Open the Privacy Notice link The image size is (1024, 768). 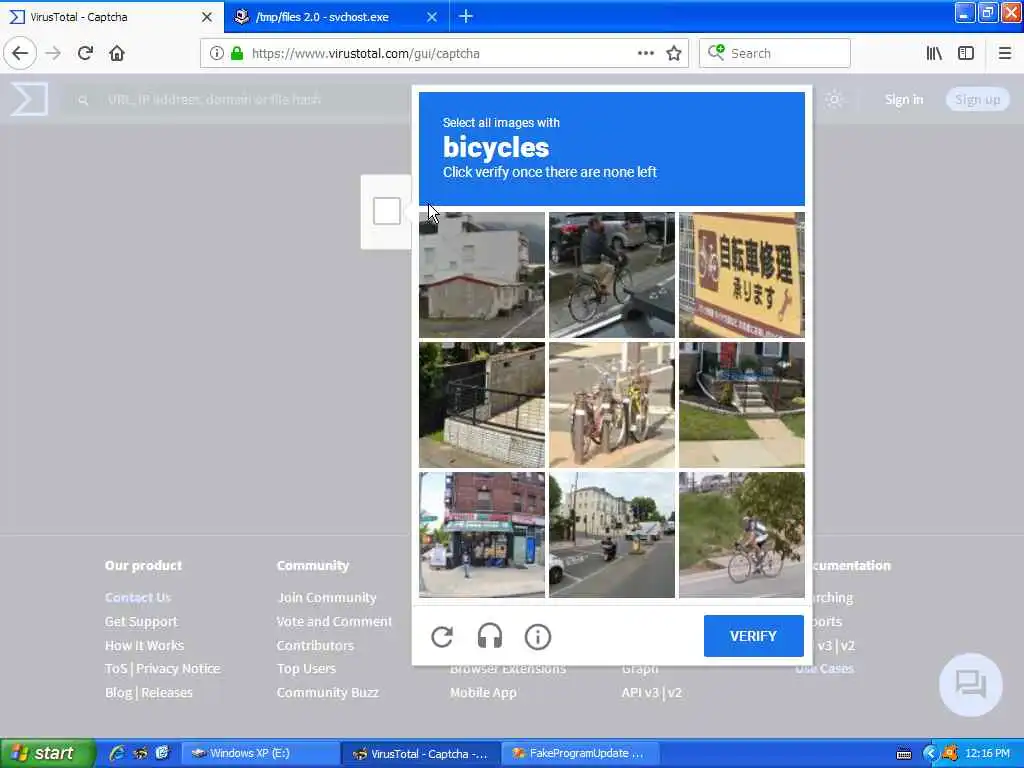(178, 669)
